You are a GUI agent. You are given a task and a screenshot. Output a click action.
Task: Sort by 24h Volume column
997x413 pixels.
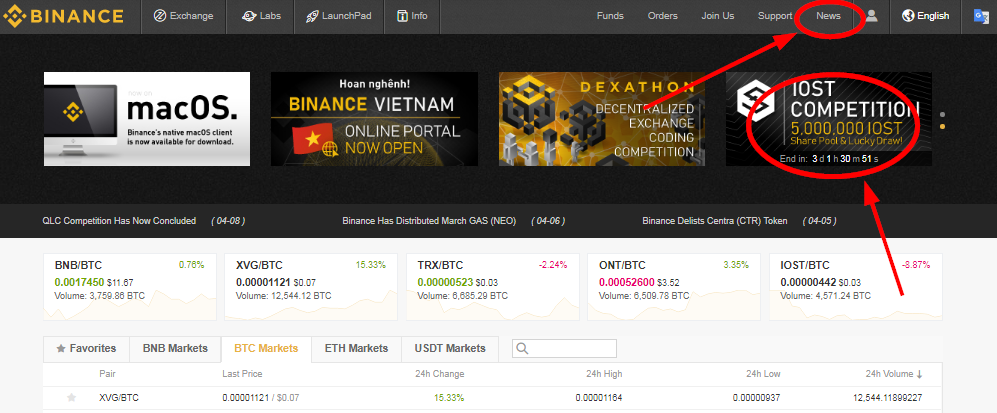(x=894, y=374)
